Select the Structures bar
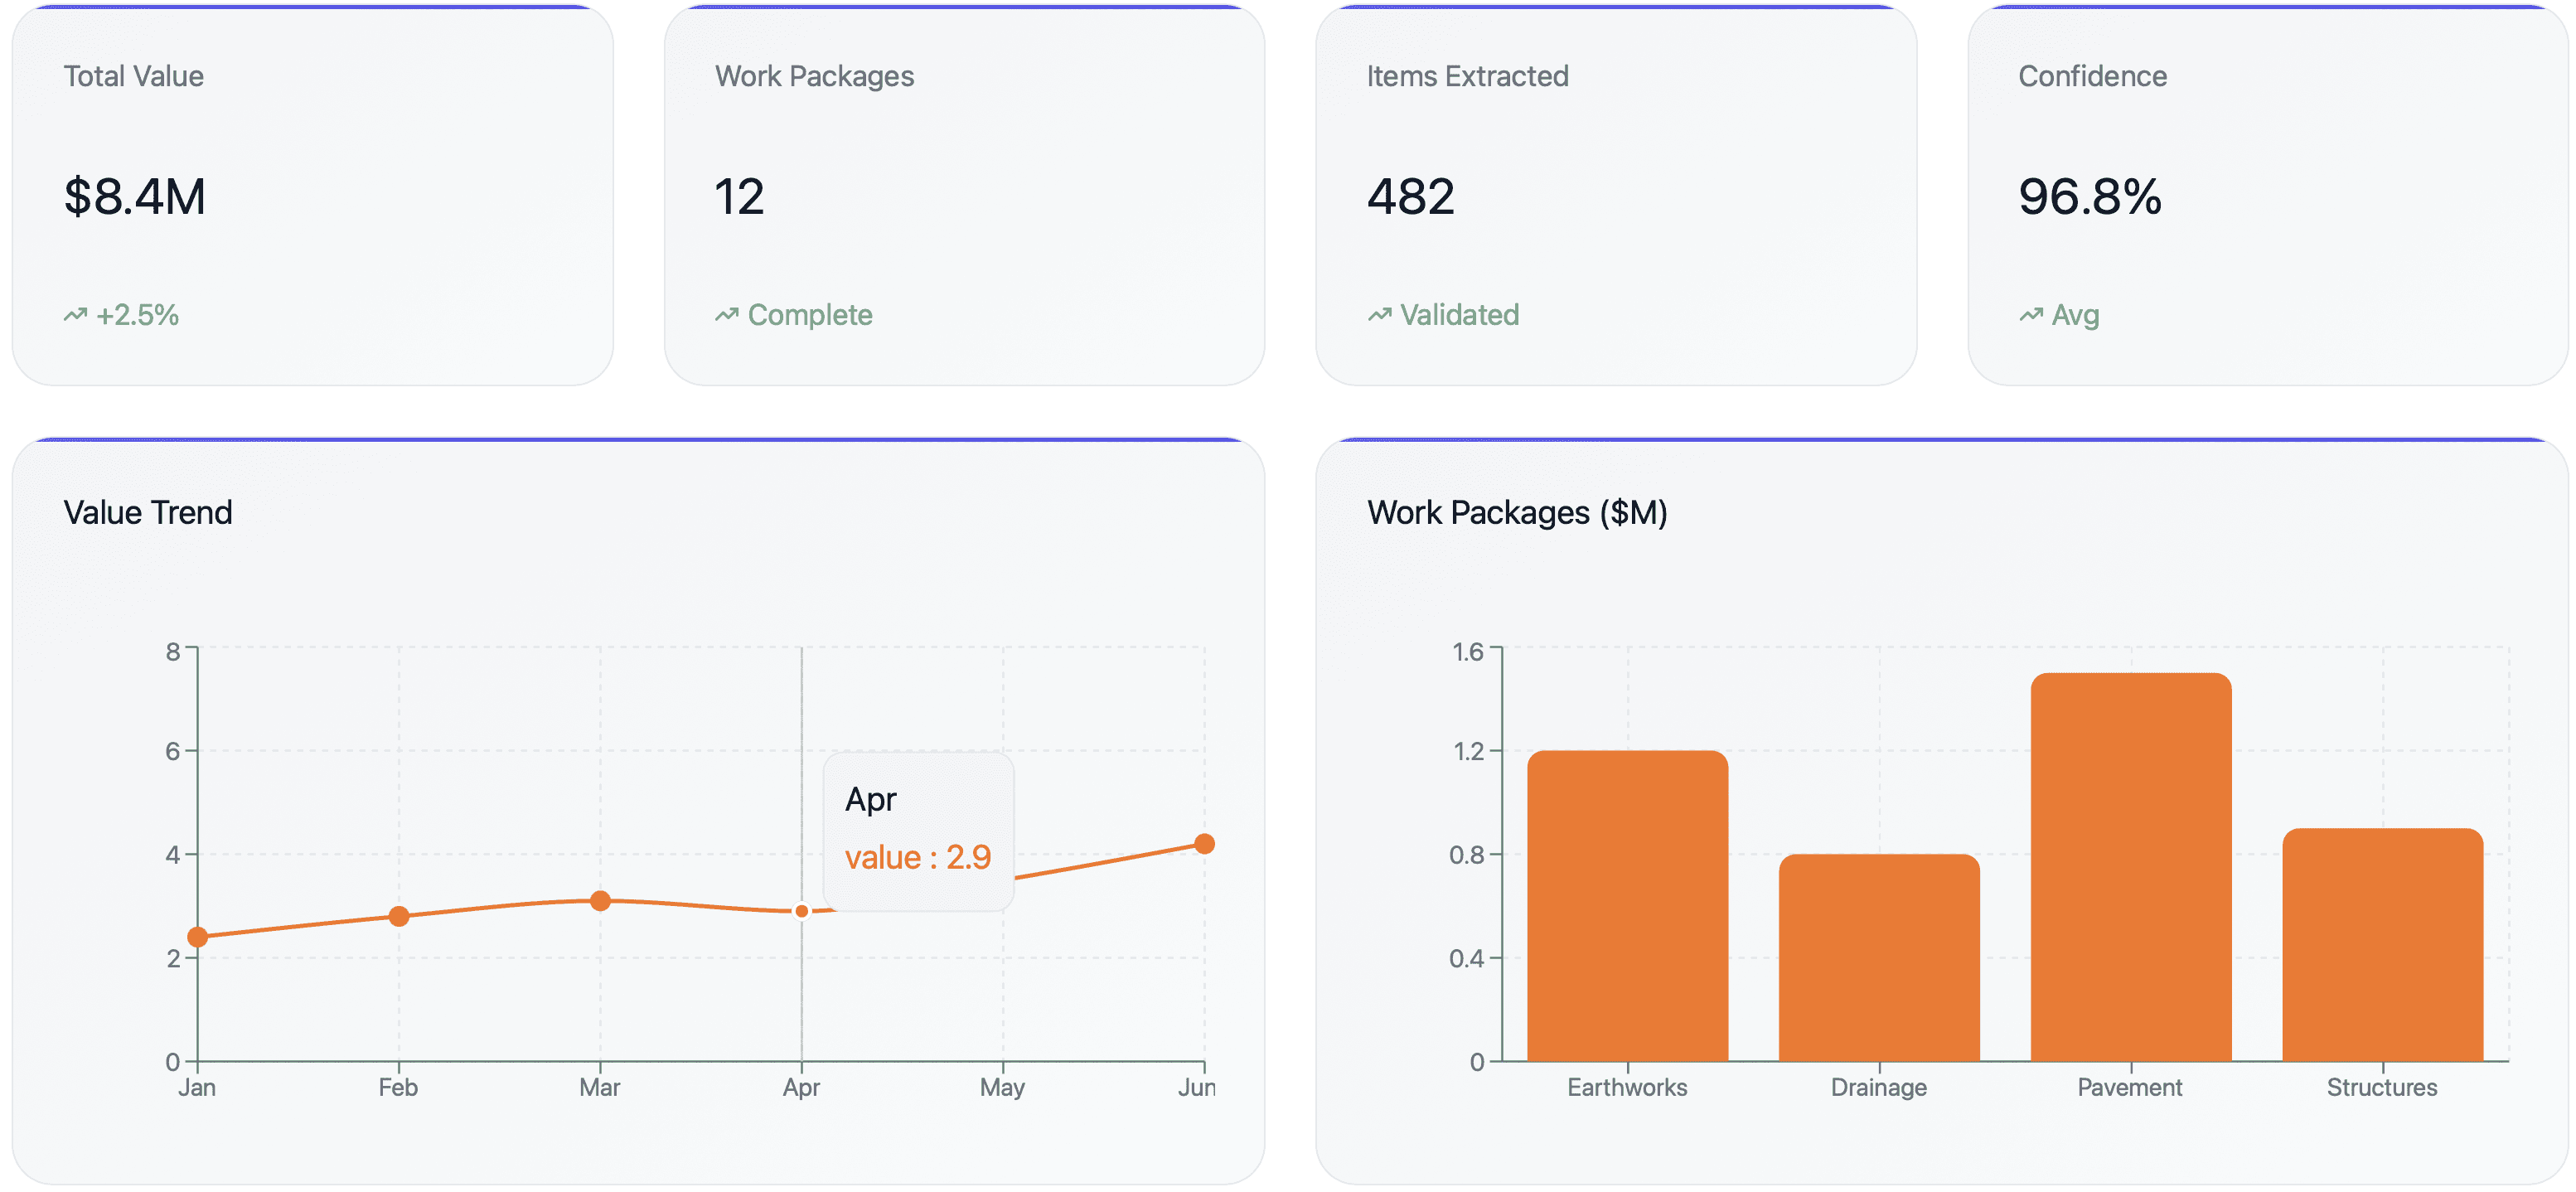The width and height of the screenshot is (2576, 1192). [2382, 944]
